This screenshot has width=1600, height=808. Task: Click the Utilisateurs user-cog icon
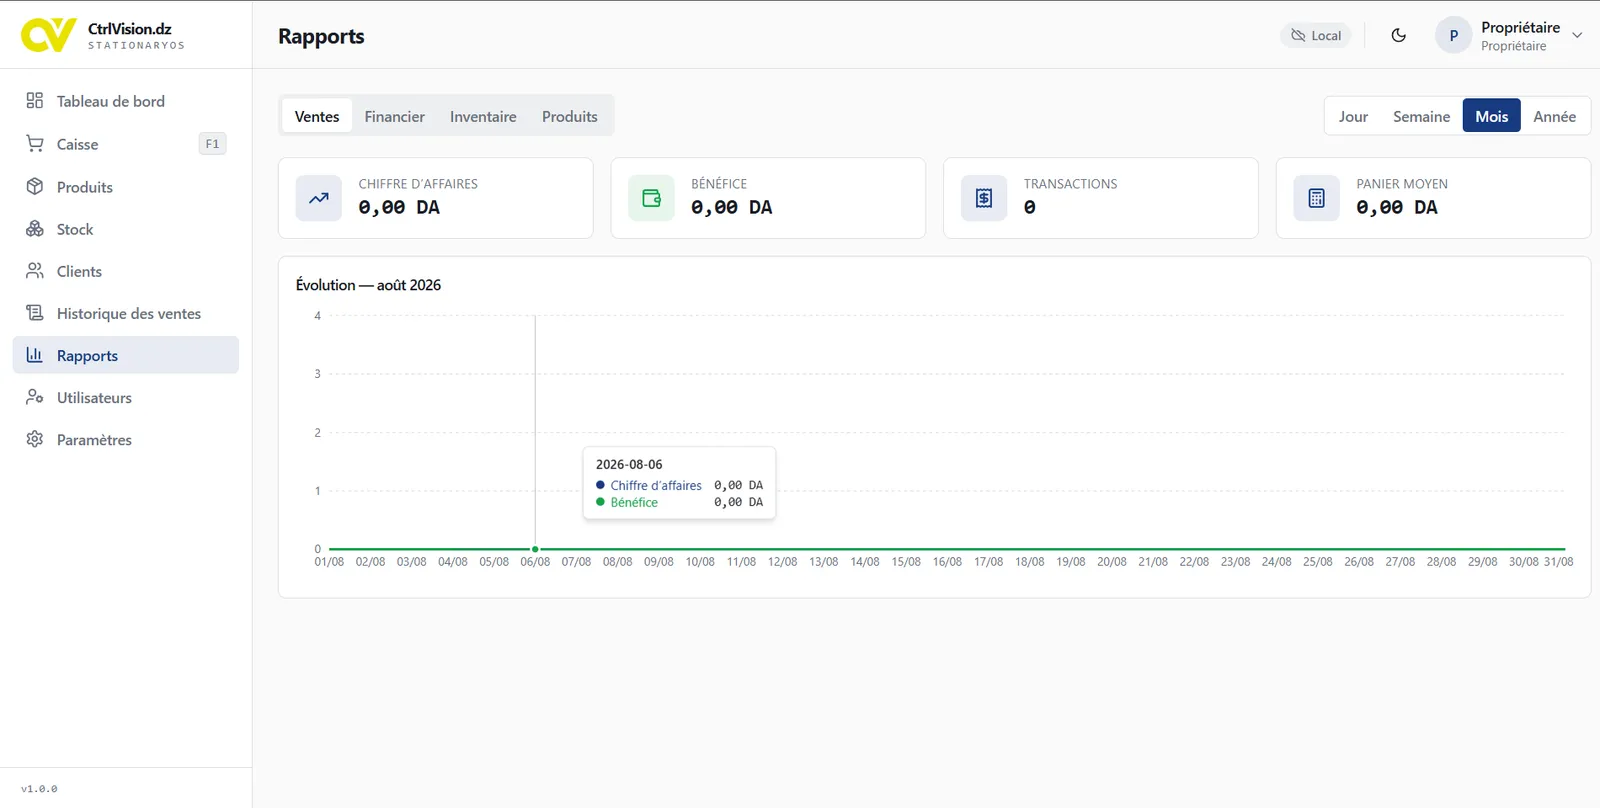[35, 396]
